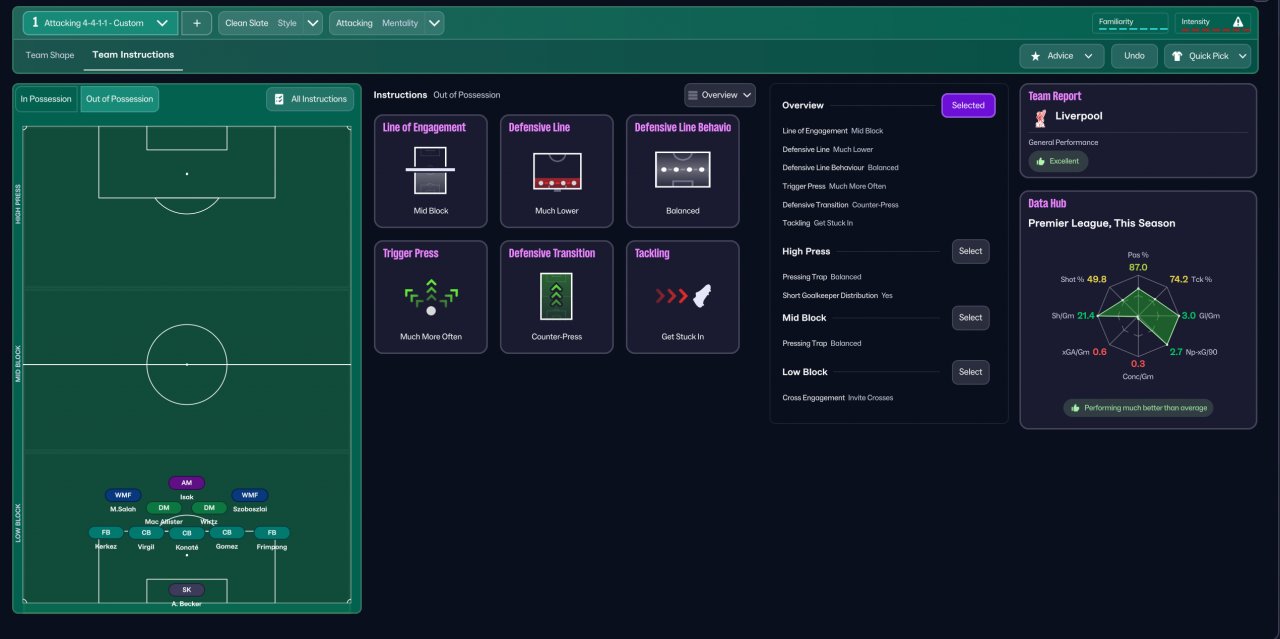Click the Excellent performance badge

pyautogui.click(x=1058, y=160)
